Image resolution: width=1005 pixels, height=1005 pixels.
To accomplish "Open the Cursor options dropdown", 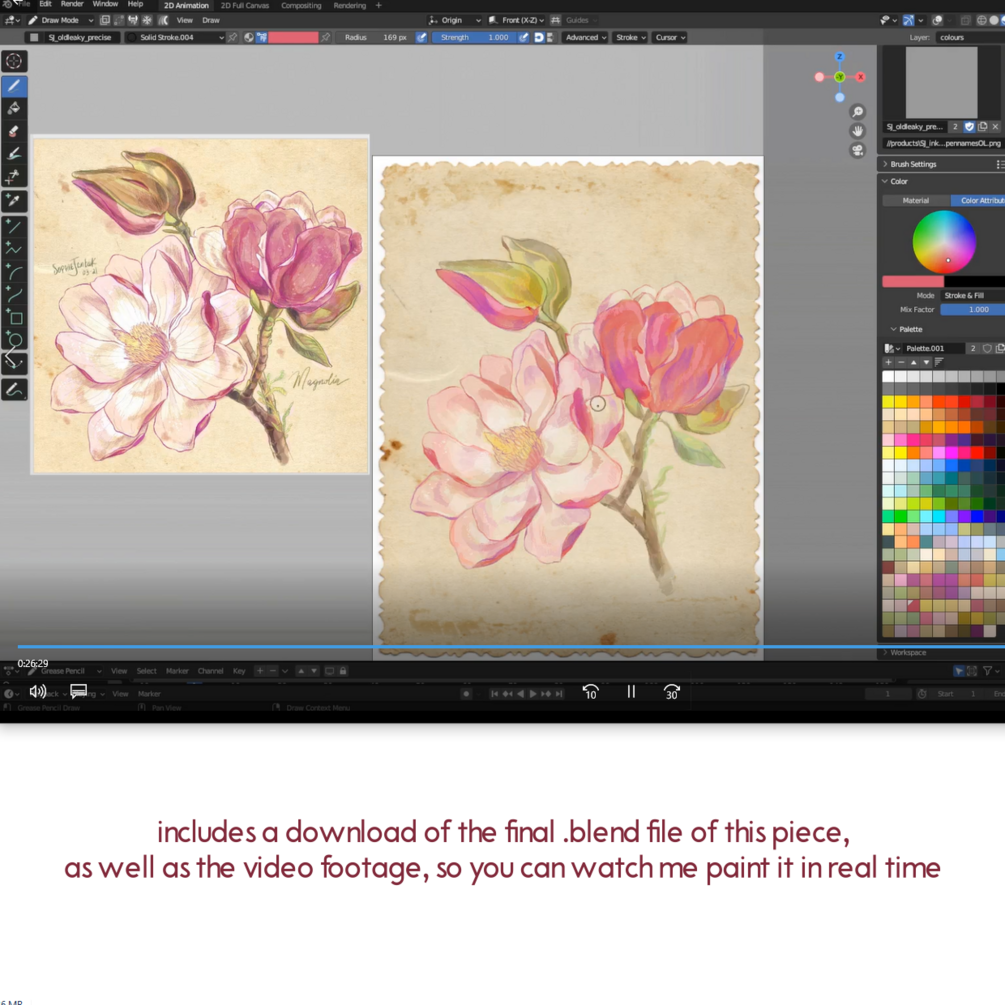I will click(x=670, y=37).
